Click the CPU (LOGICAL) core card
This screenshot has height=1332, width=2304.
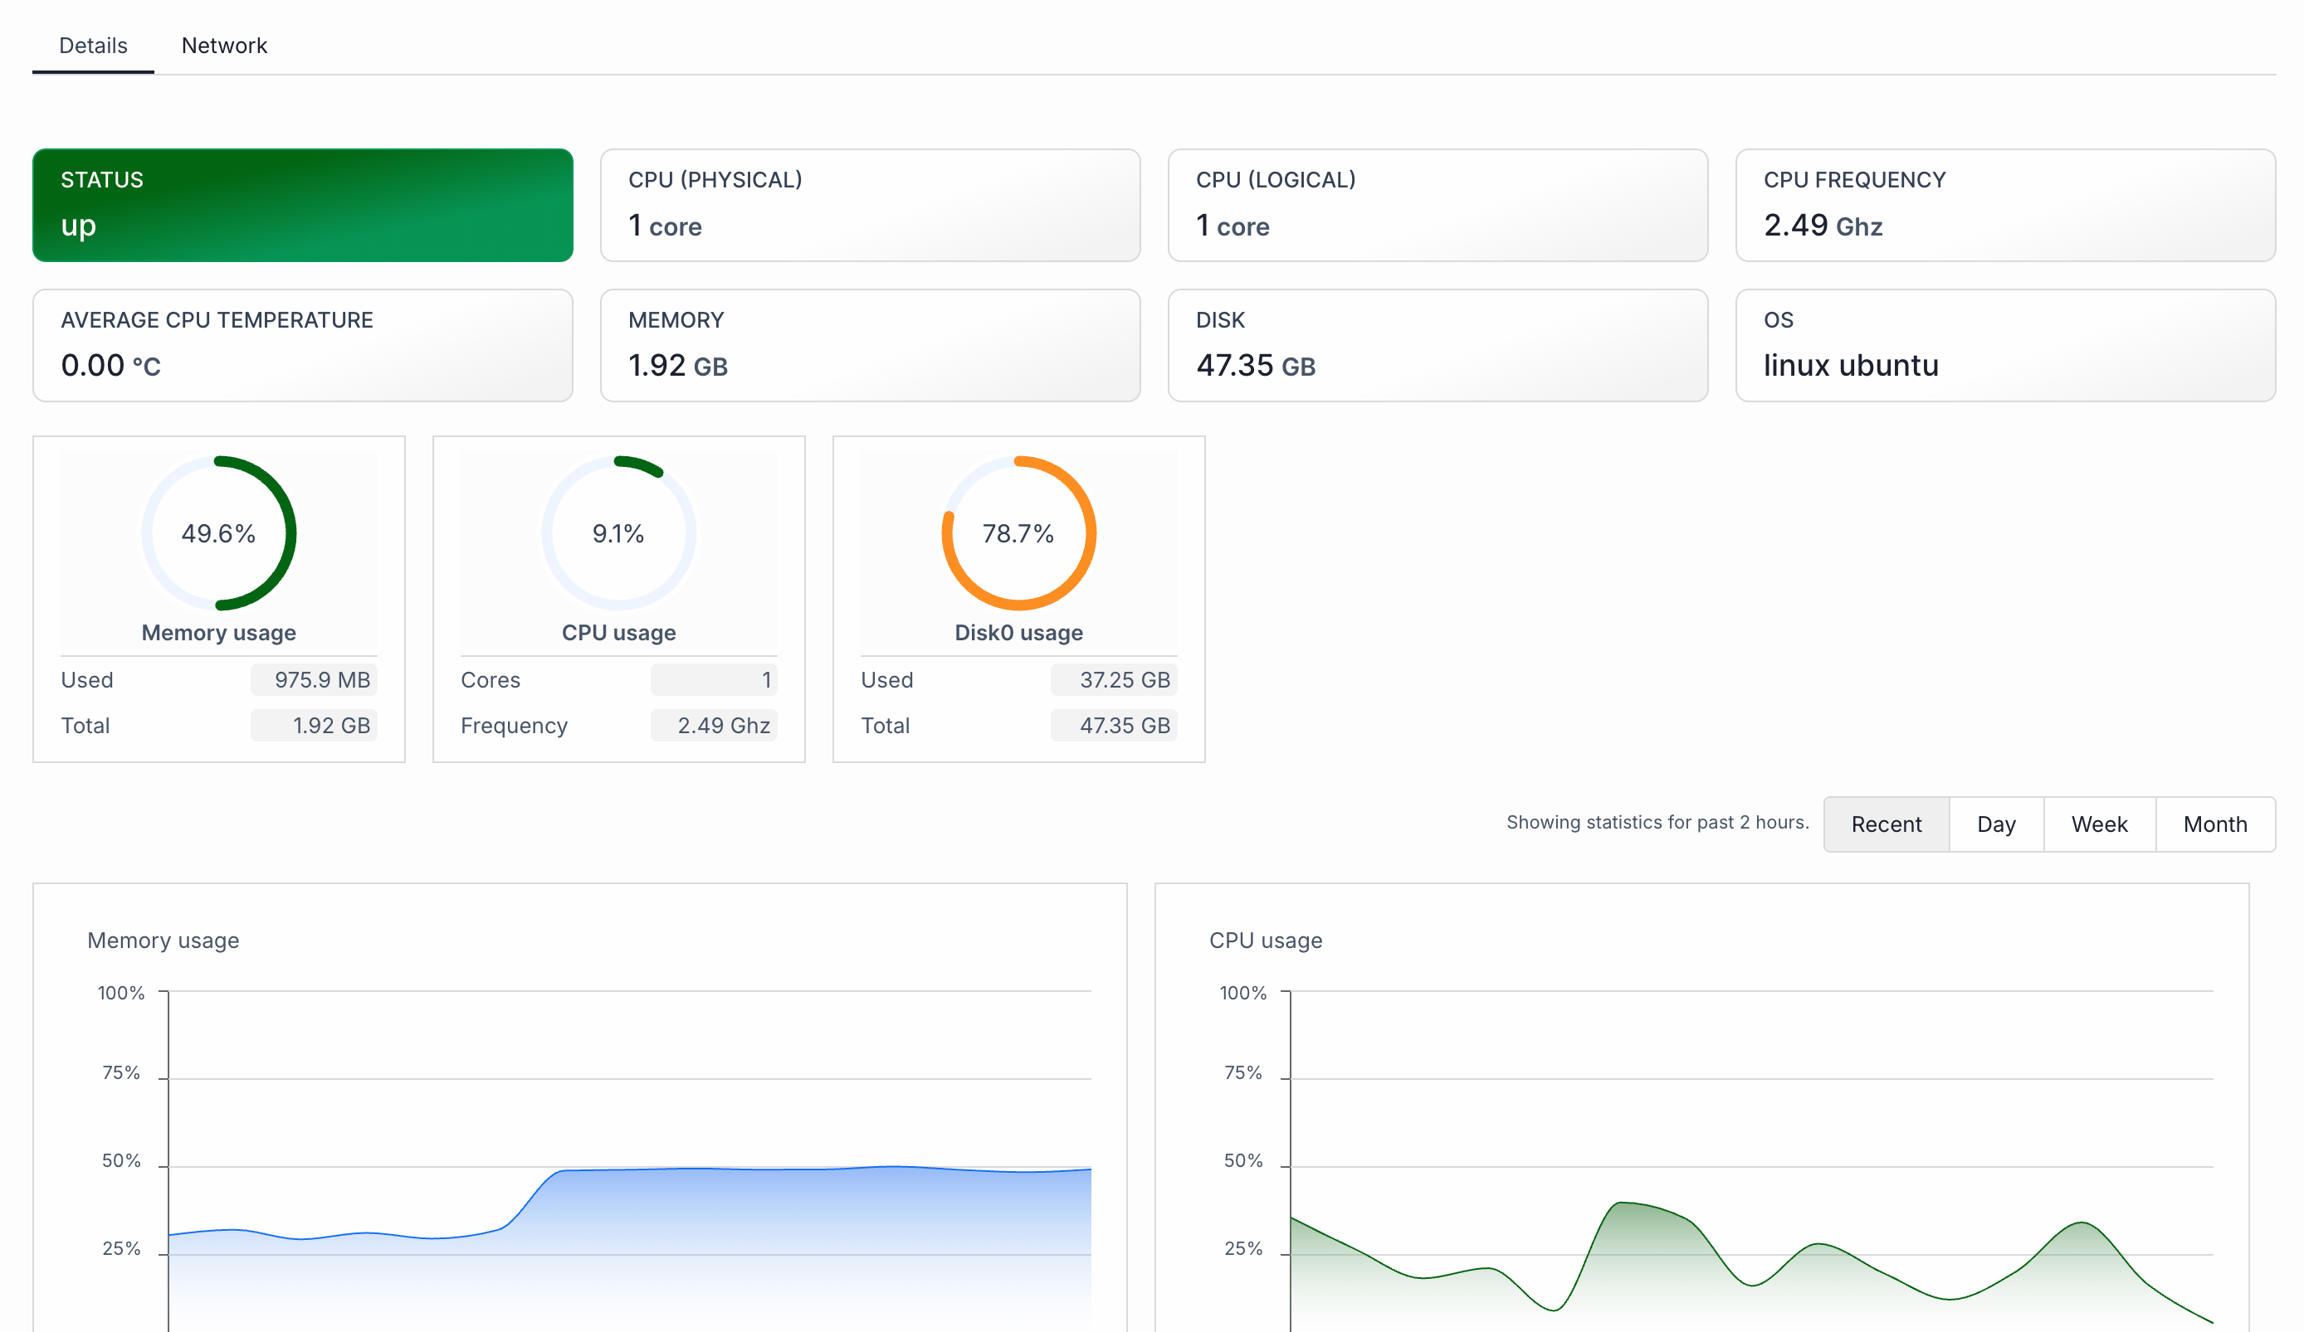click(x=1437, y=205)
